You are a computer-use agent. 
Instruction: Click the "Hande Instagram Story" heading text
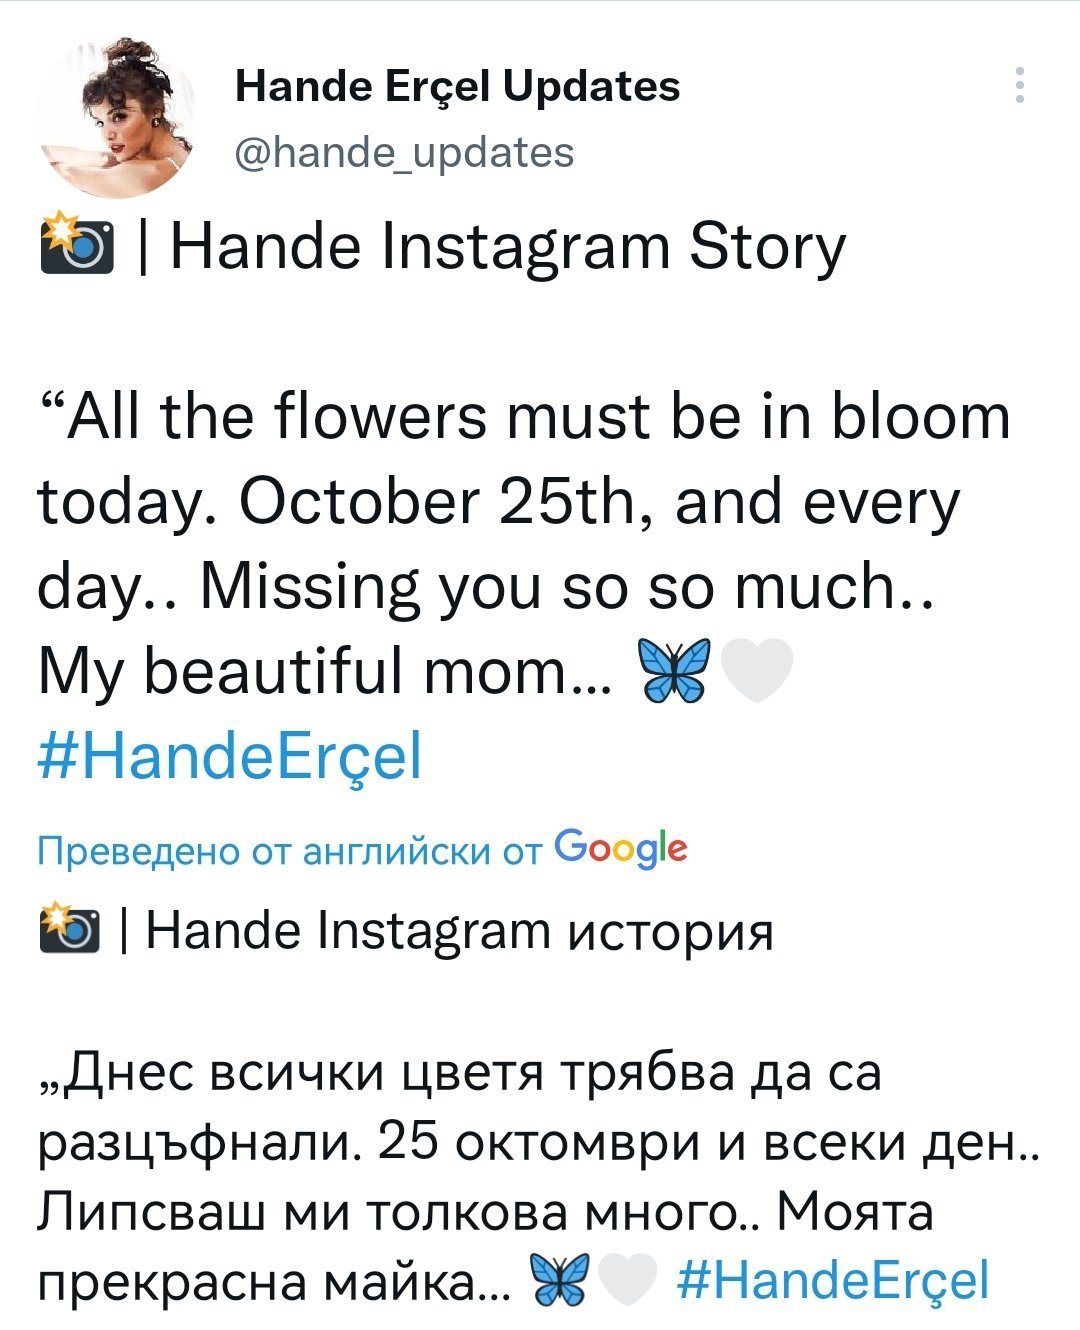[x=508, y=246]
